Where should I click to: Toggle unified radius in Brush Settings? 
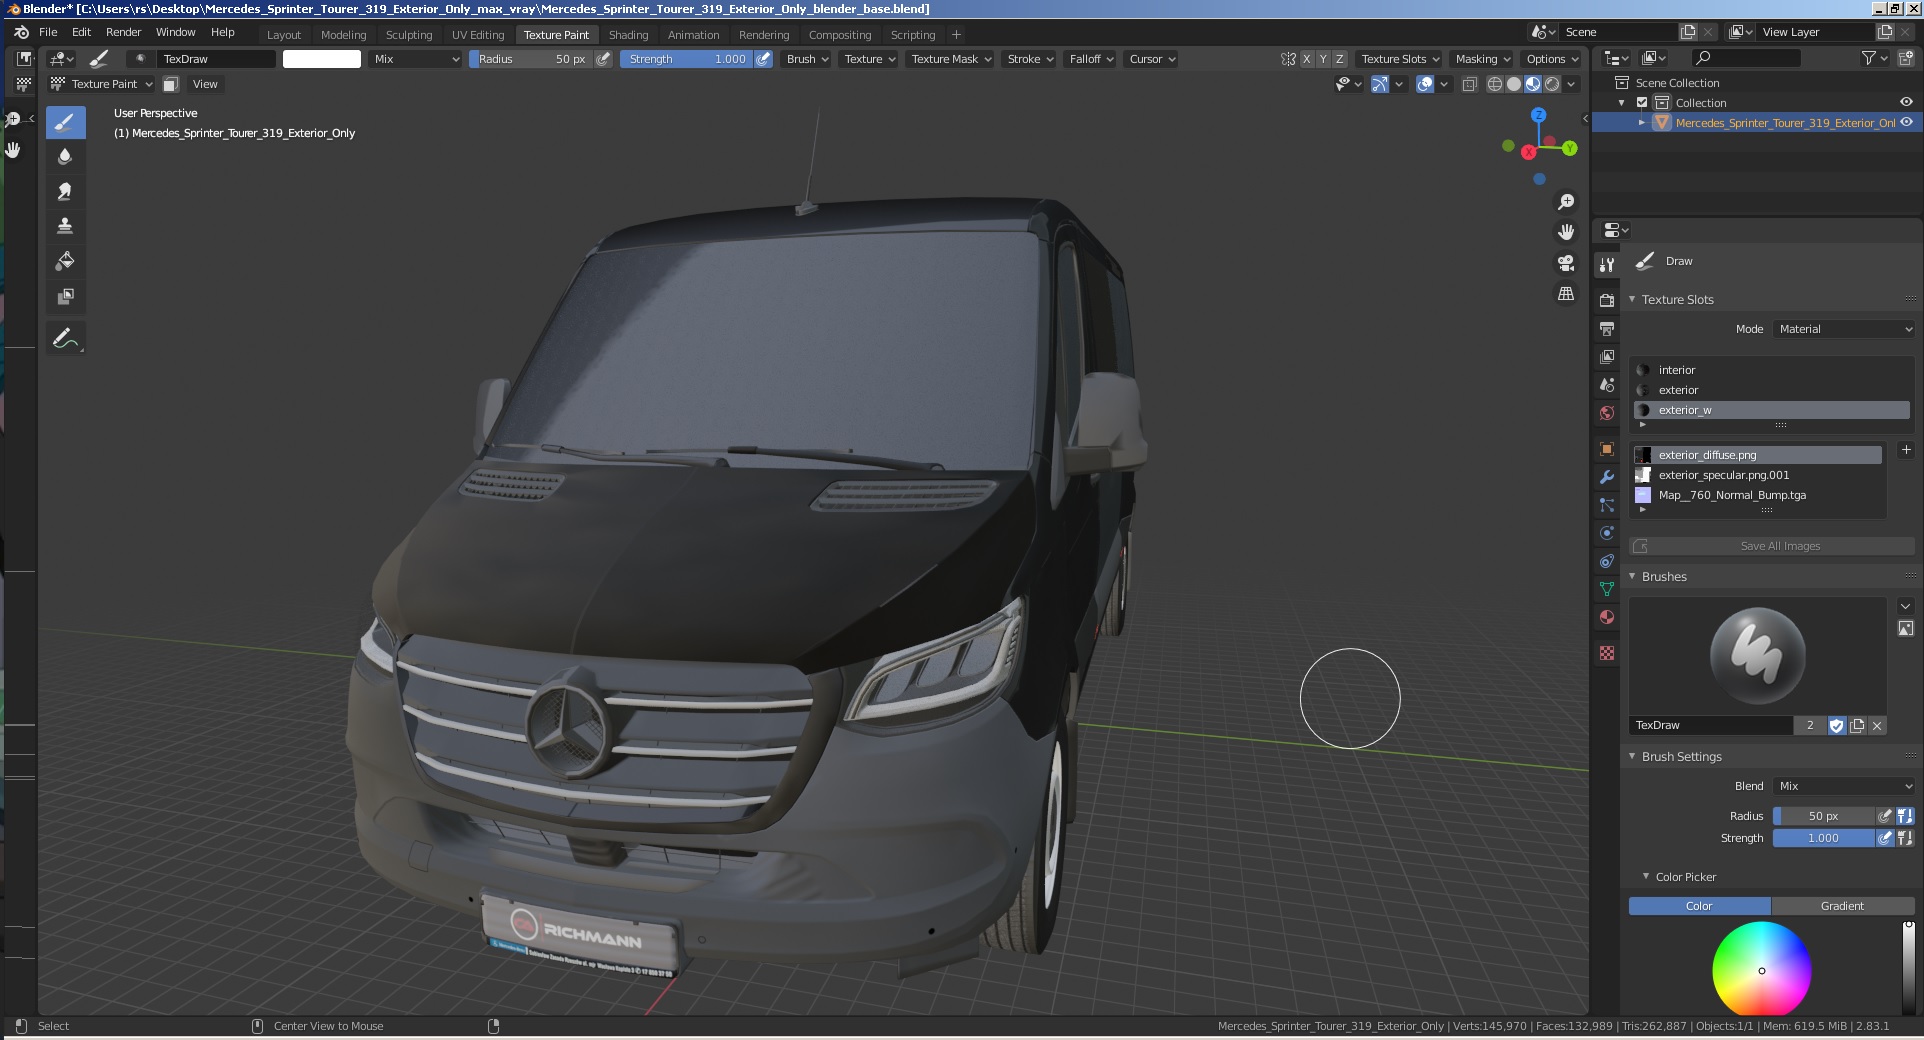tap(1905, 816)
